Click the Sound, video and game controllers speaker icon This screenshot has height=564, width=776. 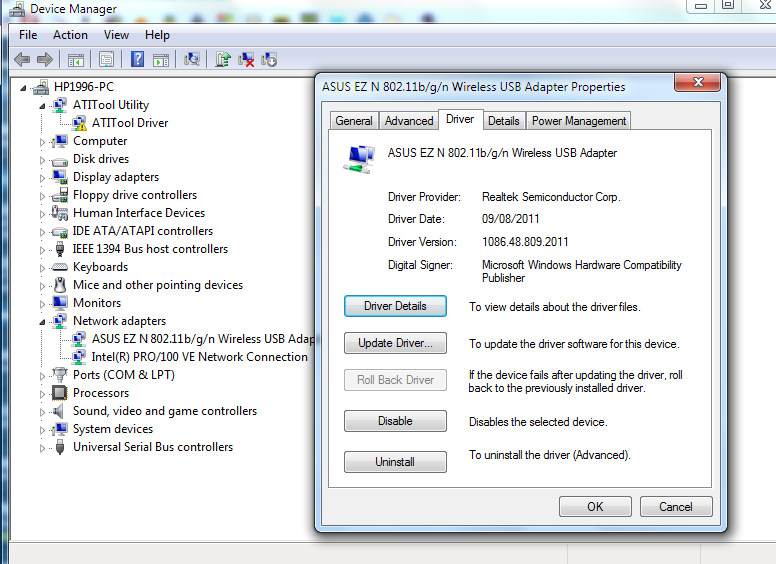[59, 411]
